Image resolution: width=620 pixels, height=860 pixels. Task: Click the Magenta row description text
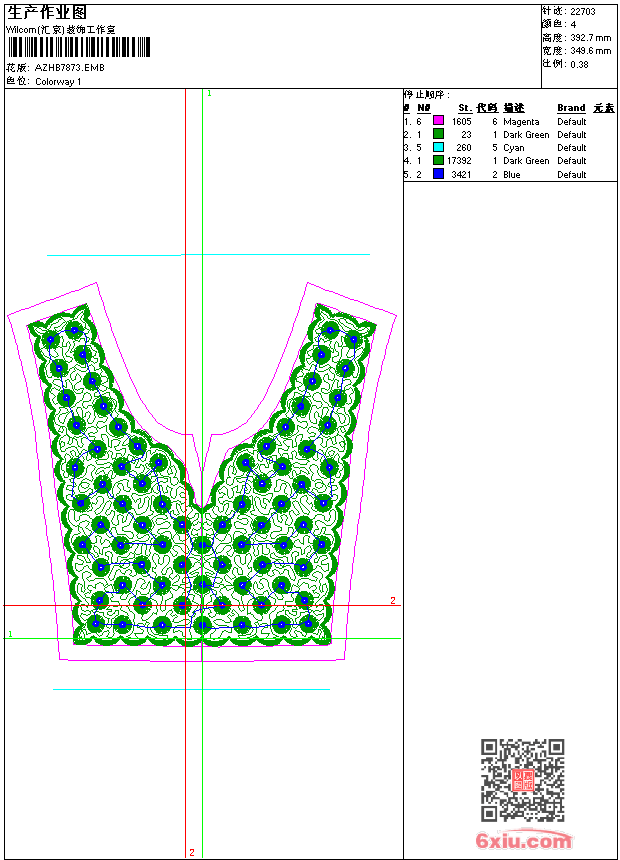click(x=521, y=121)
